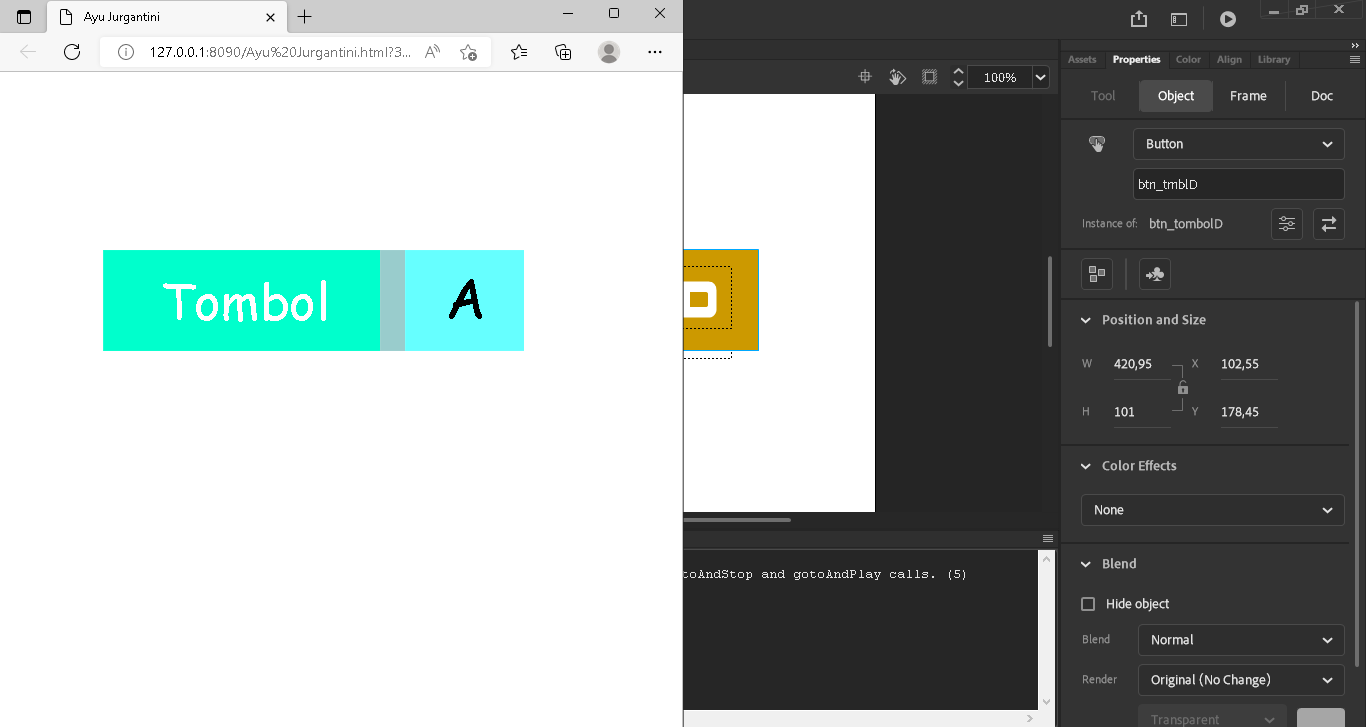The width and height of the screenshot is (1366, 727).
Task: Open the Button instance behavior dropdown
Action: pyautogui.click(x=1239, y=144)
